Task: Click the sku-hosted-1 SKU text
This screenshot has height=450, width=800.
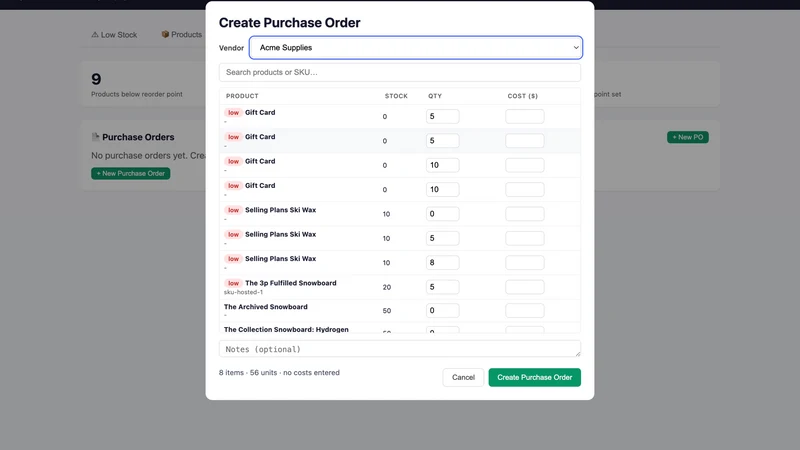Action: [243, 292]
